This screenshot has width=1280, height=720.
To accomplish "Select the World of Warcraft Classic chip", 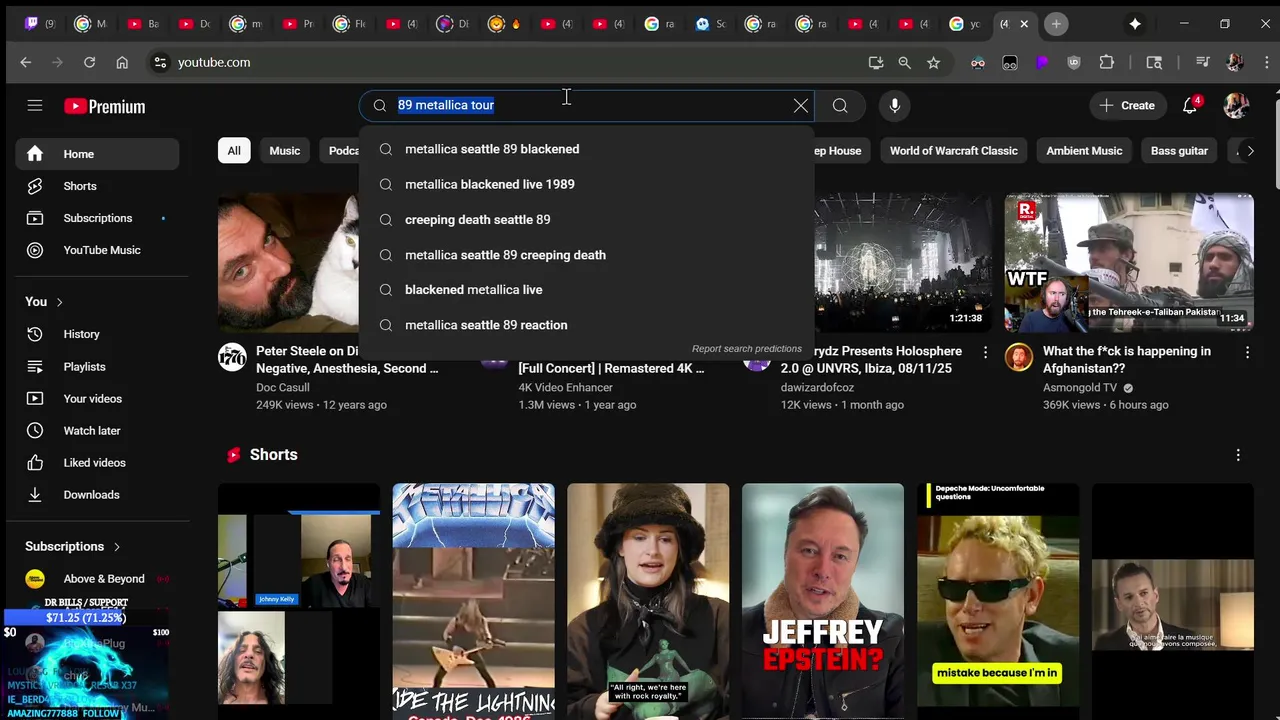I will (954, 151).
